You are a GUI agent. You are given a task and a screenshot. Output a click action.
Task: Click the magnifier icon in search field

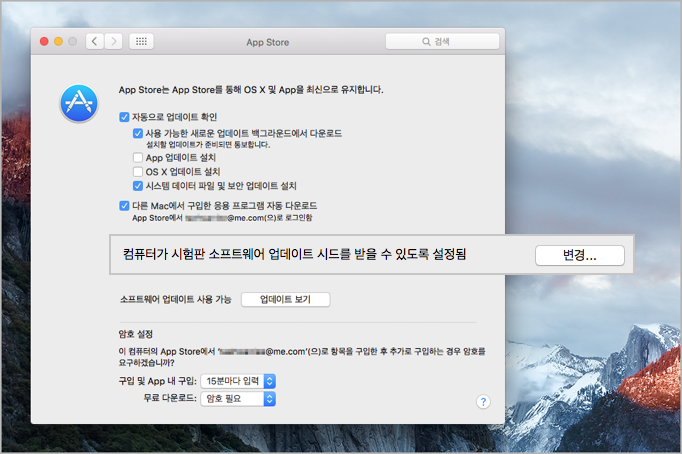coord(426,42)
